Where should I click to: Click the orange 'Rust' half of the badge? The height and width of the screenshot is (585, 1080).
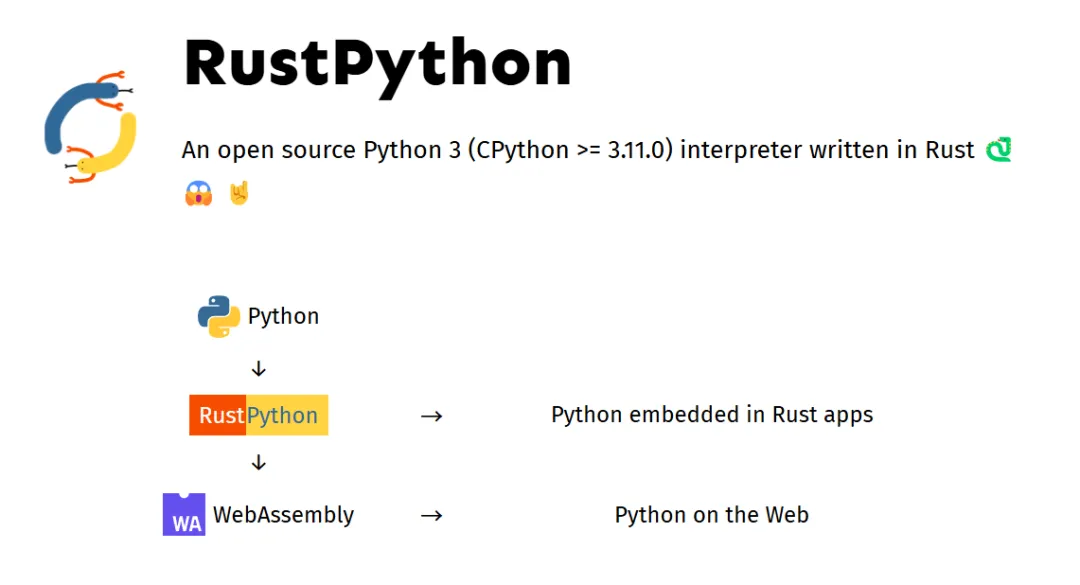coord(218,415)
